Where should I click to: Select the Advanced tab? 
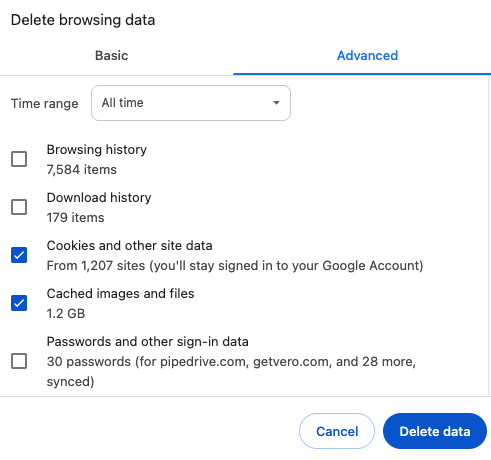pyautogui.click(x=367, y=55)
